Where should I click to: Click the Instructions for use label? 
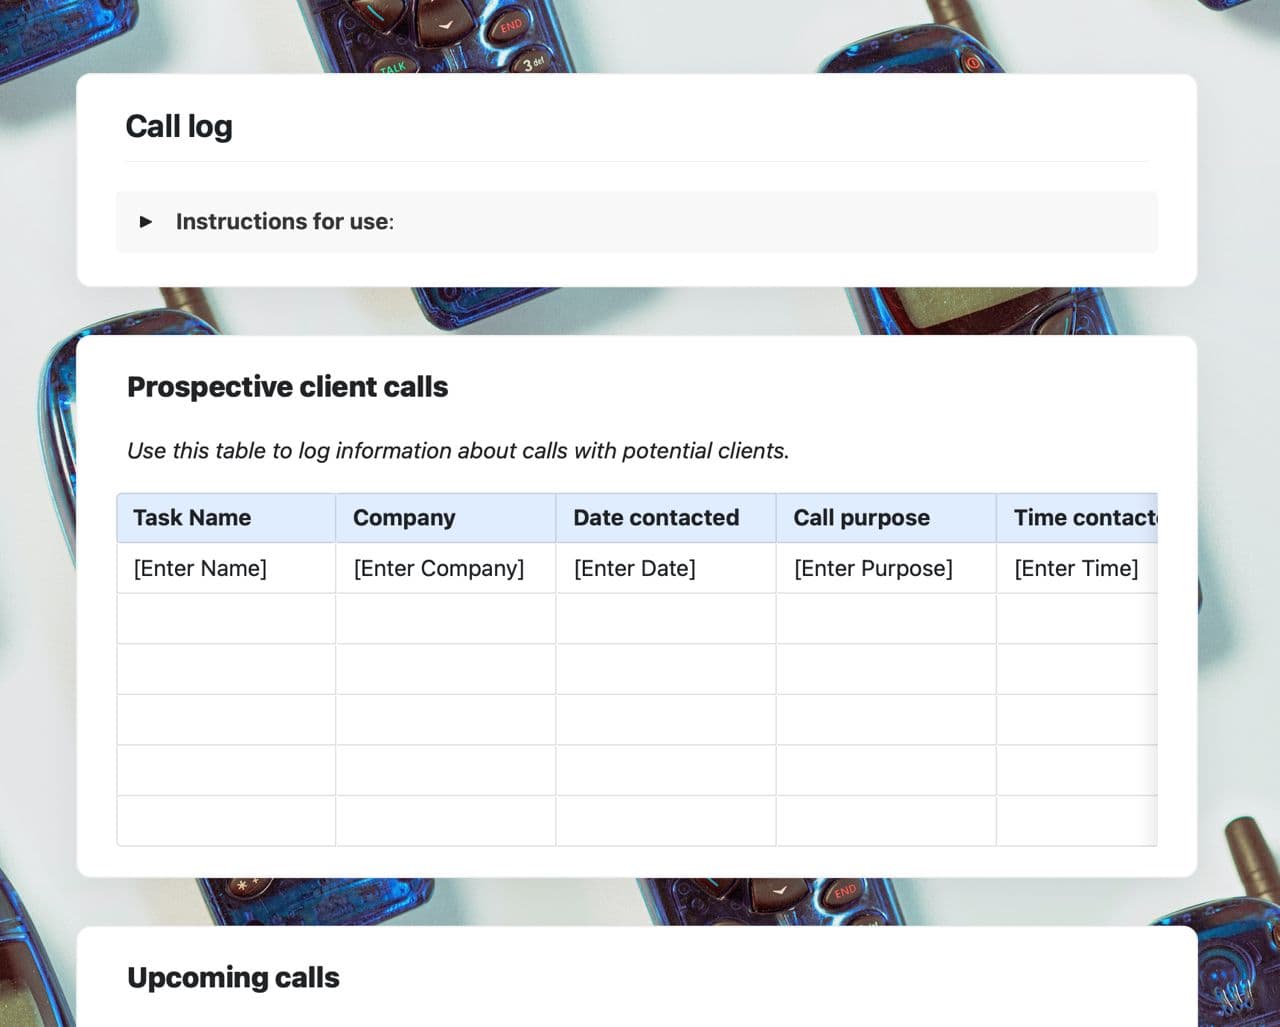point(284,221)
